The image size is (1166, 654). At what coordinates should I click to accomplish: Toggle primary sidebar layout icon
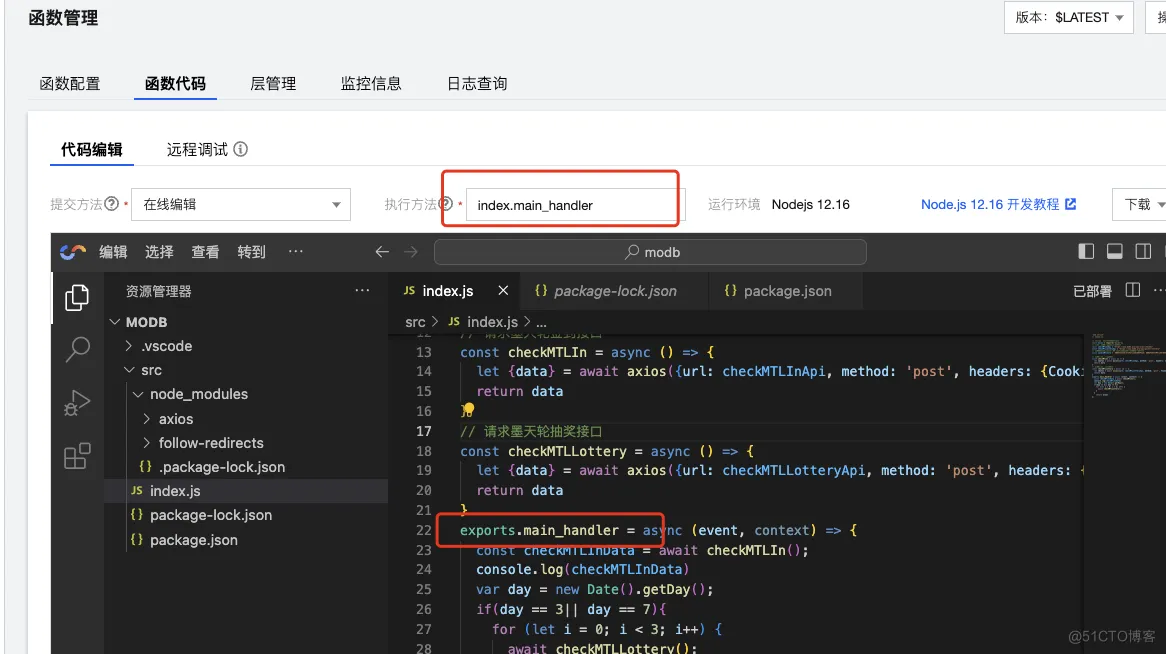click(x=1086, y=251)
